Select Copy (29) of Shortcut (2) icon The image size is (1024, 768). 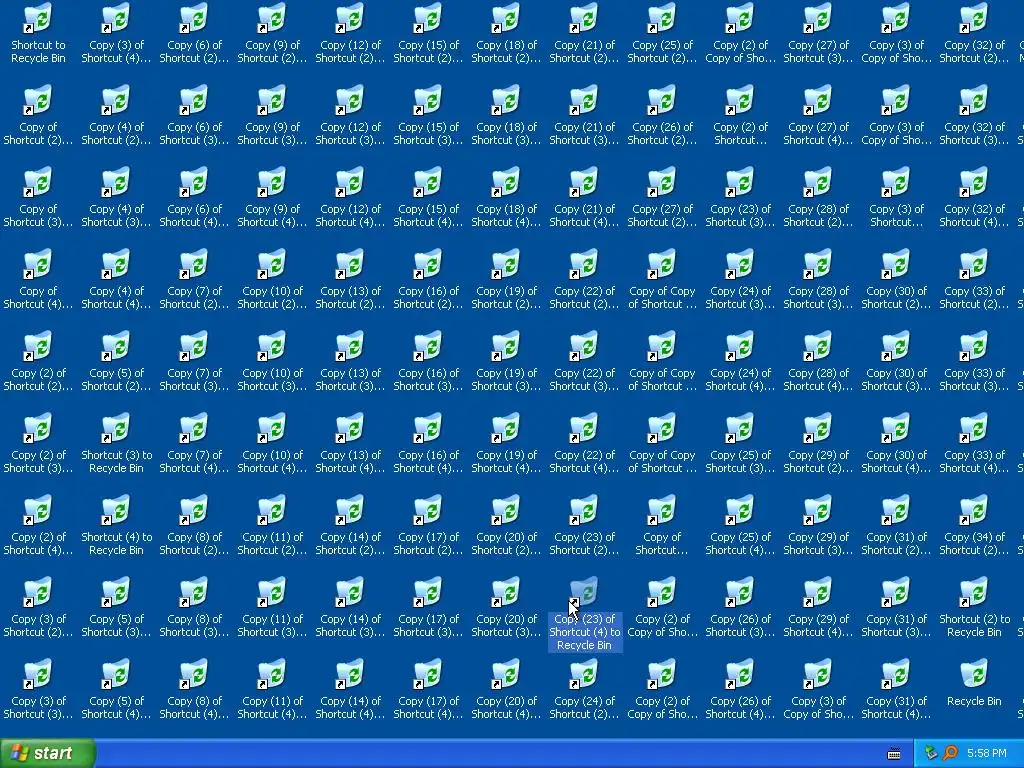(818, 443)
